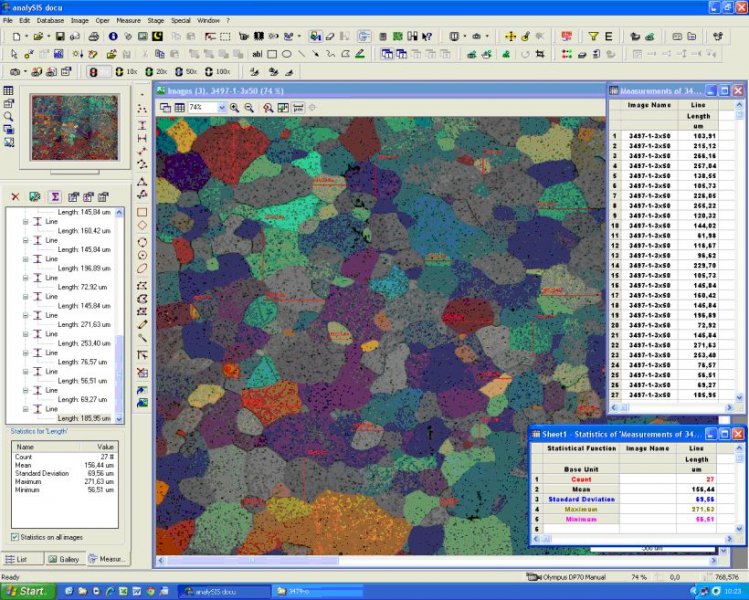Open the 74% zoom dropdown
This screenshot has height=600, width=749.
[222, 108]
